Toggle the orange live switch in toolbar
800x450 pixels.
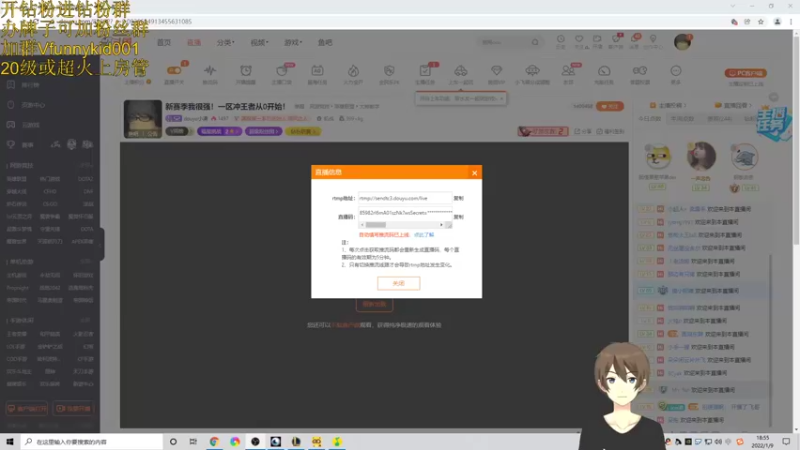(x=174, y=70)
